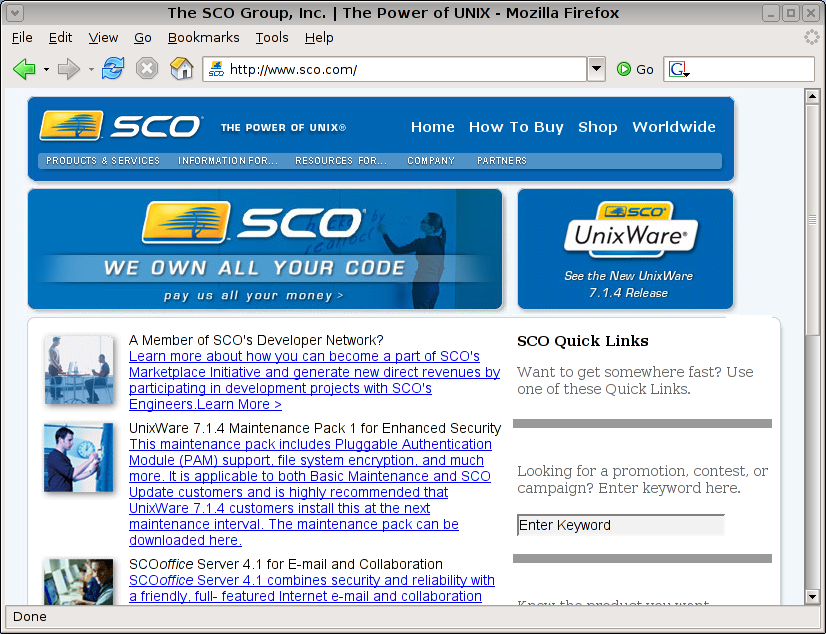Follow the How To Buy link

tap(516, 127)
